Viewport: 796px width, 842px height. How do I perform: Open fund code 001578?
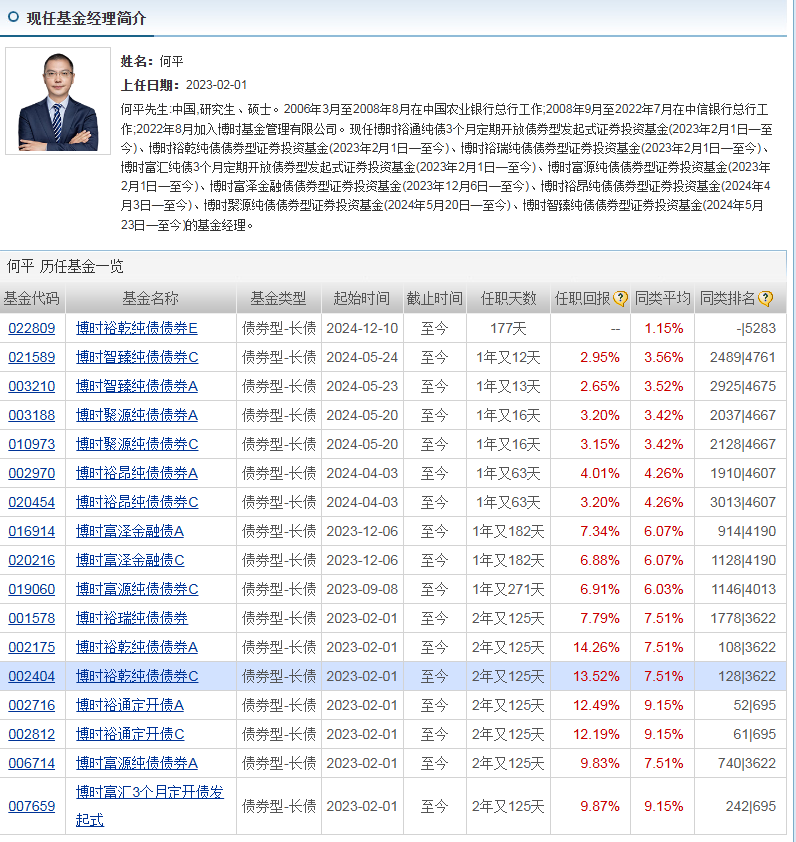(x=32, y=618)
